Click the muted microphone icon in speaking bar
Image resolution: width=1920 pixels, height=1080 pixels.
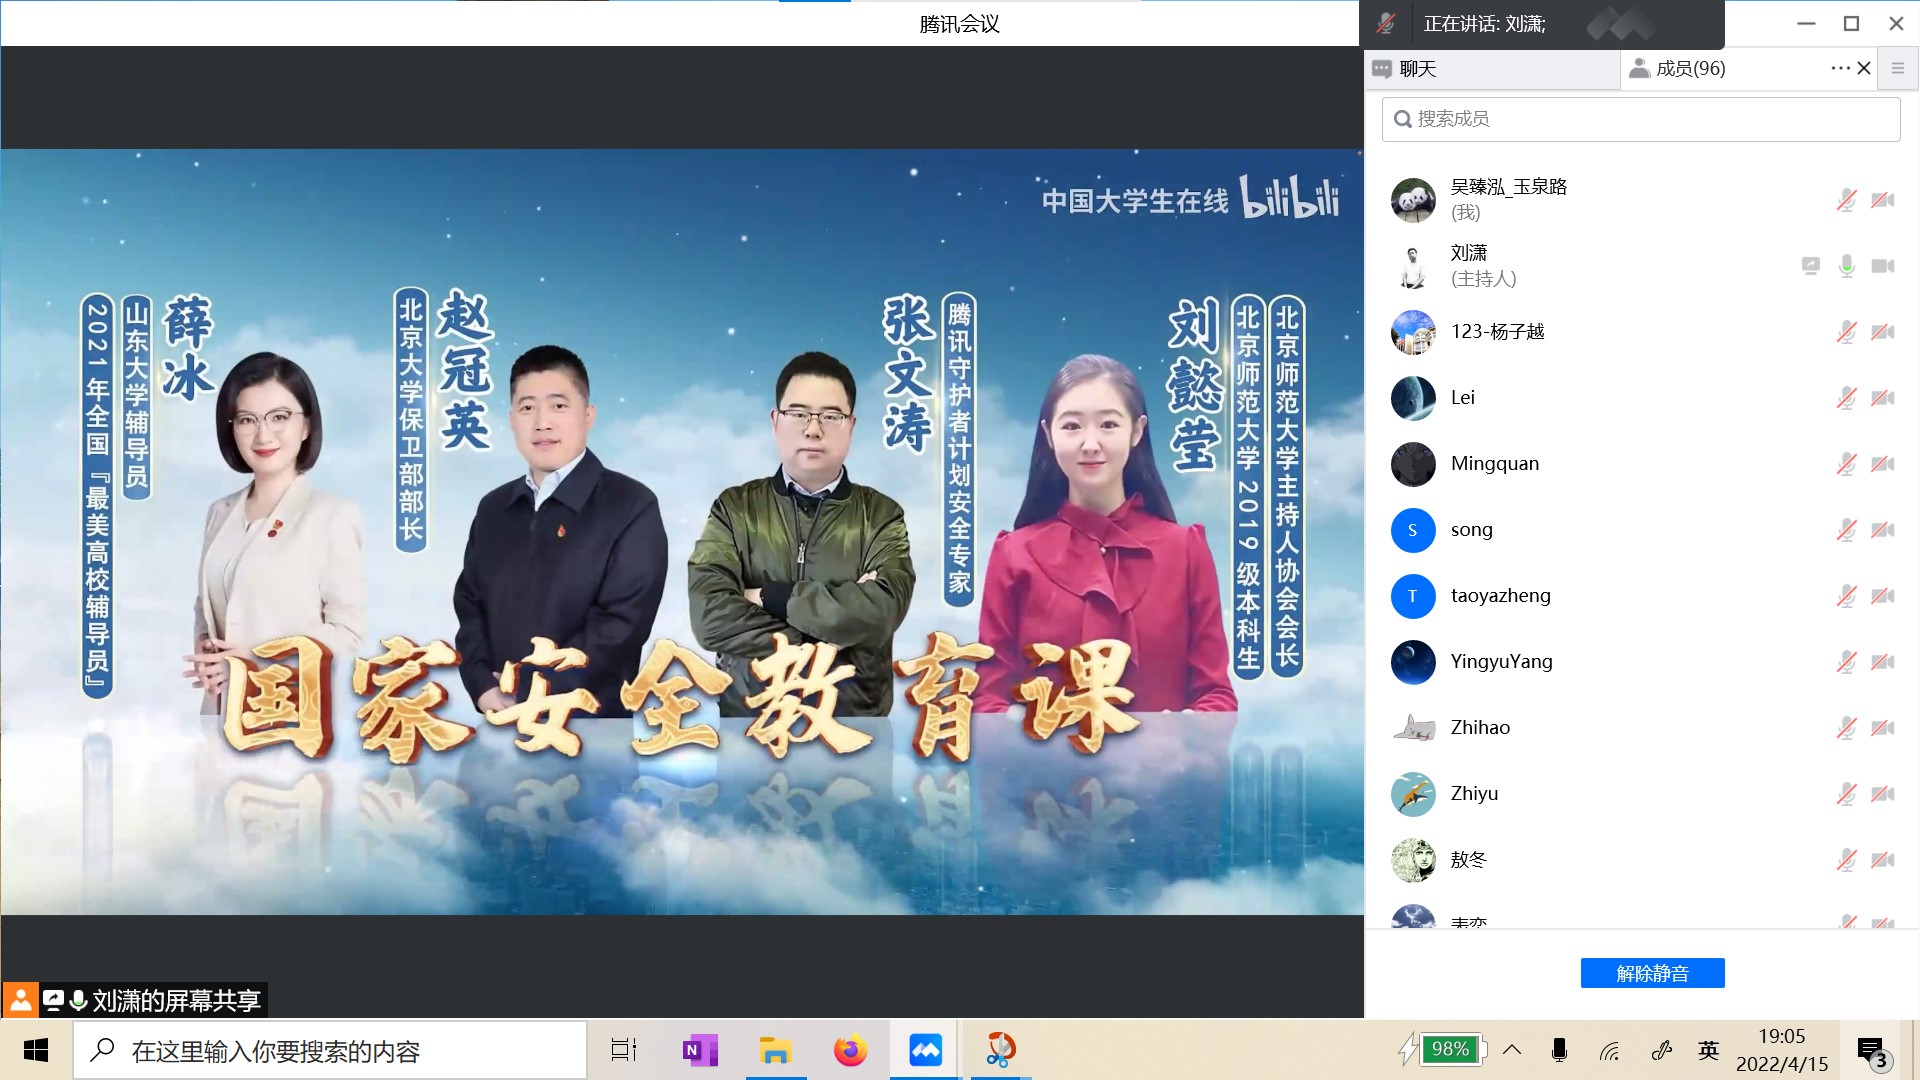pyautogui.click(x=1386, y=24)
